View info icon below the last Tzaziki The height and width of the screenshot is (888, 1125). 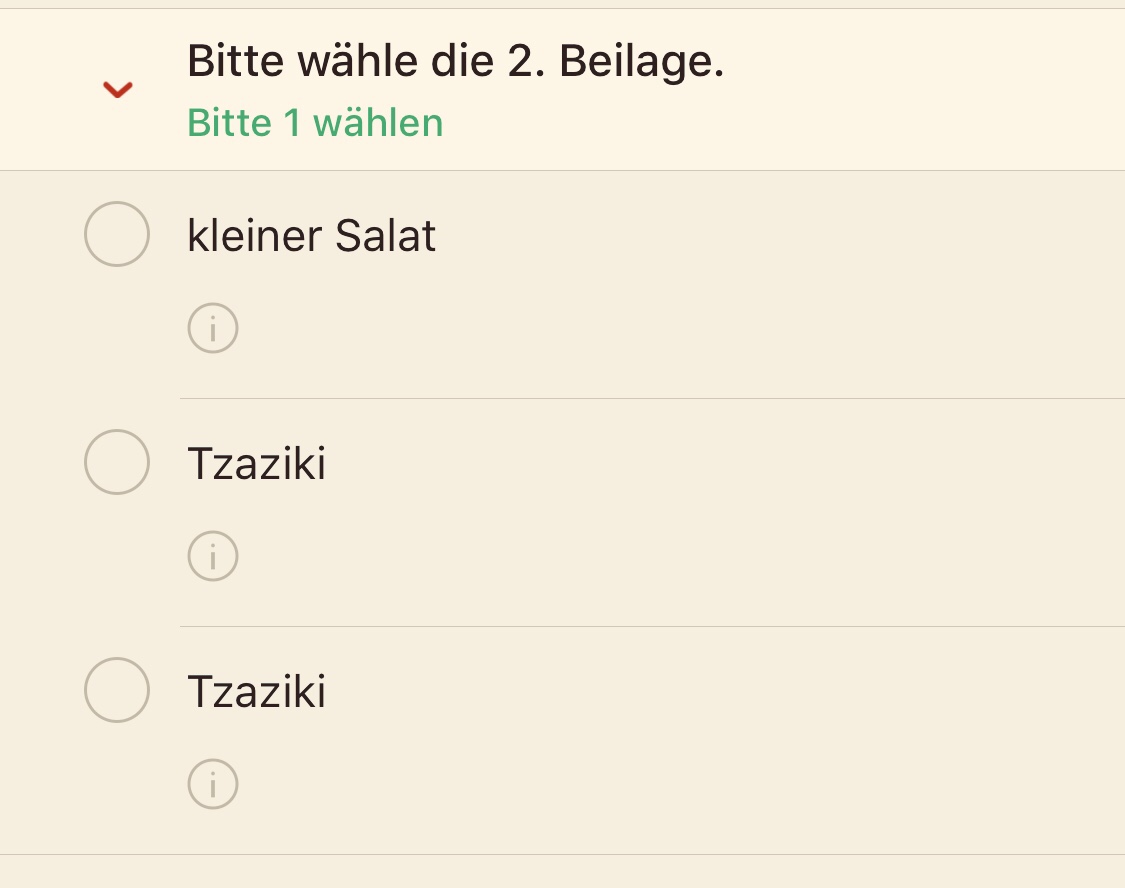click(x=213, y=784)
